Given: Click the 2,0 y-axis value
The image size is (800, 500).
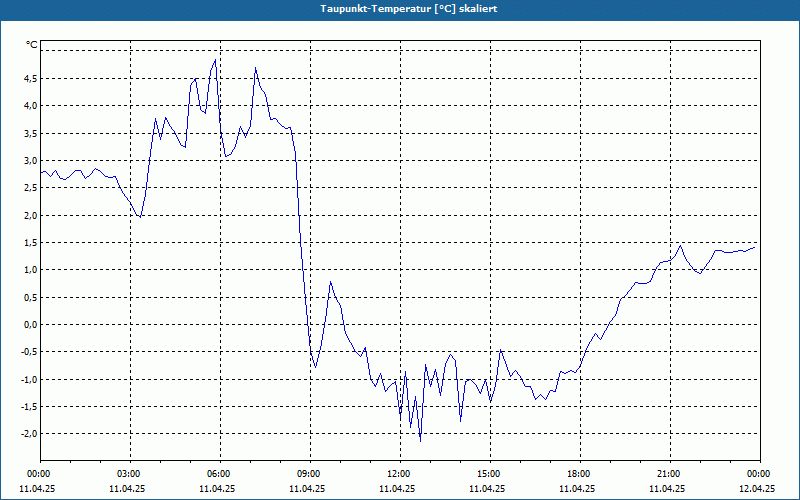Looking at the screenshot, I should point(30,215).
